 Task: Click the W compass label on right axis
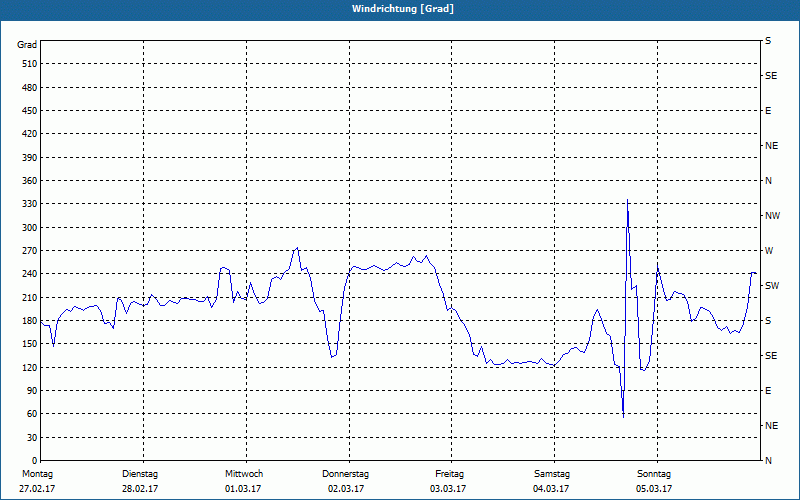[769, 251]
